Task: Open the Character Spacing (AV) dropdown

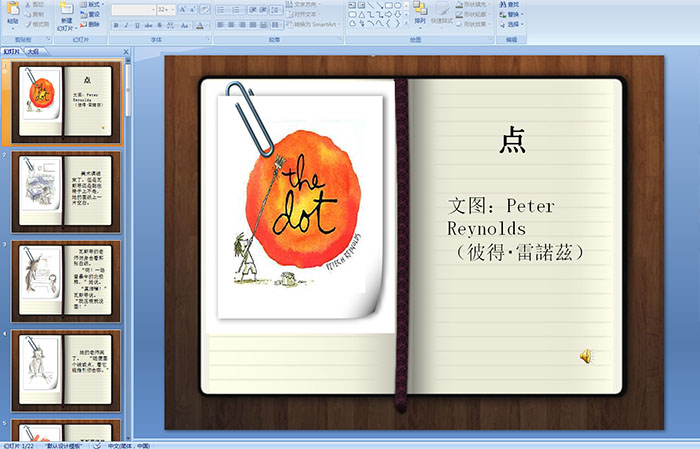Action: (171, 25)
